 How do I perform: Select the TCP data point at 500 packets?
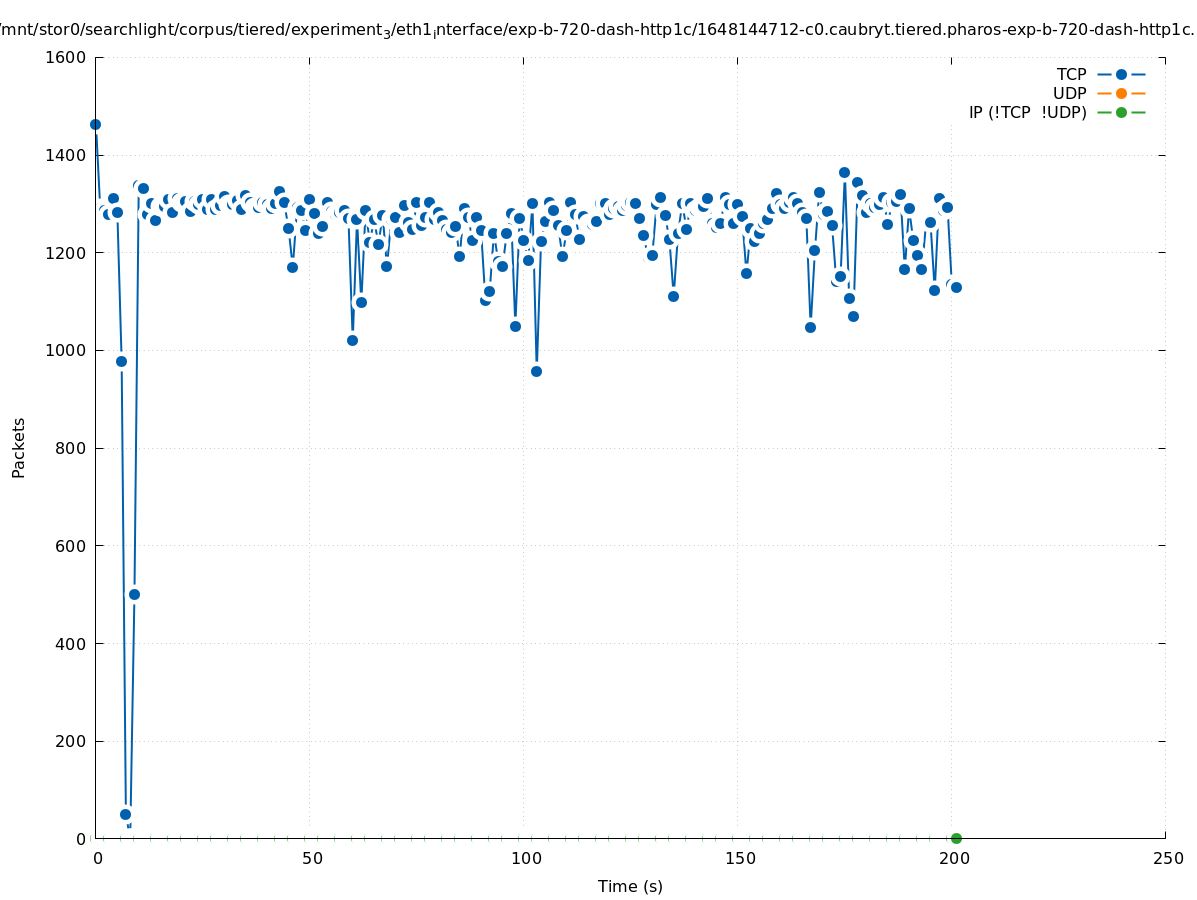tap(134, 594)
